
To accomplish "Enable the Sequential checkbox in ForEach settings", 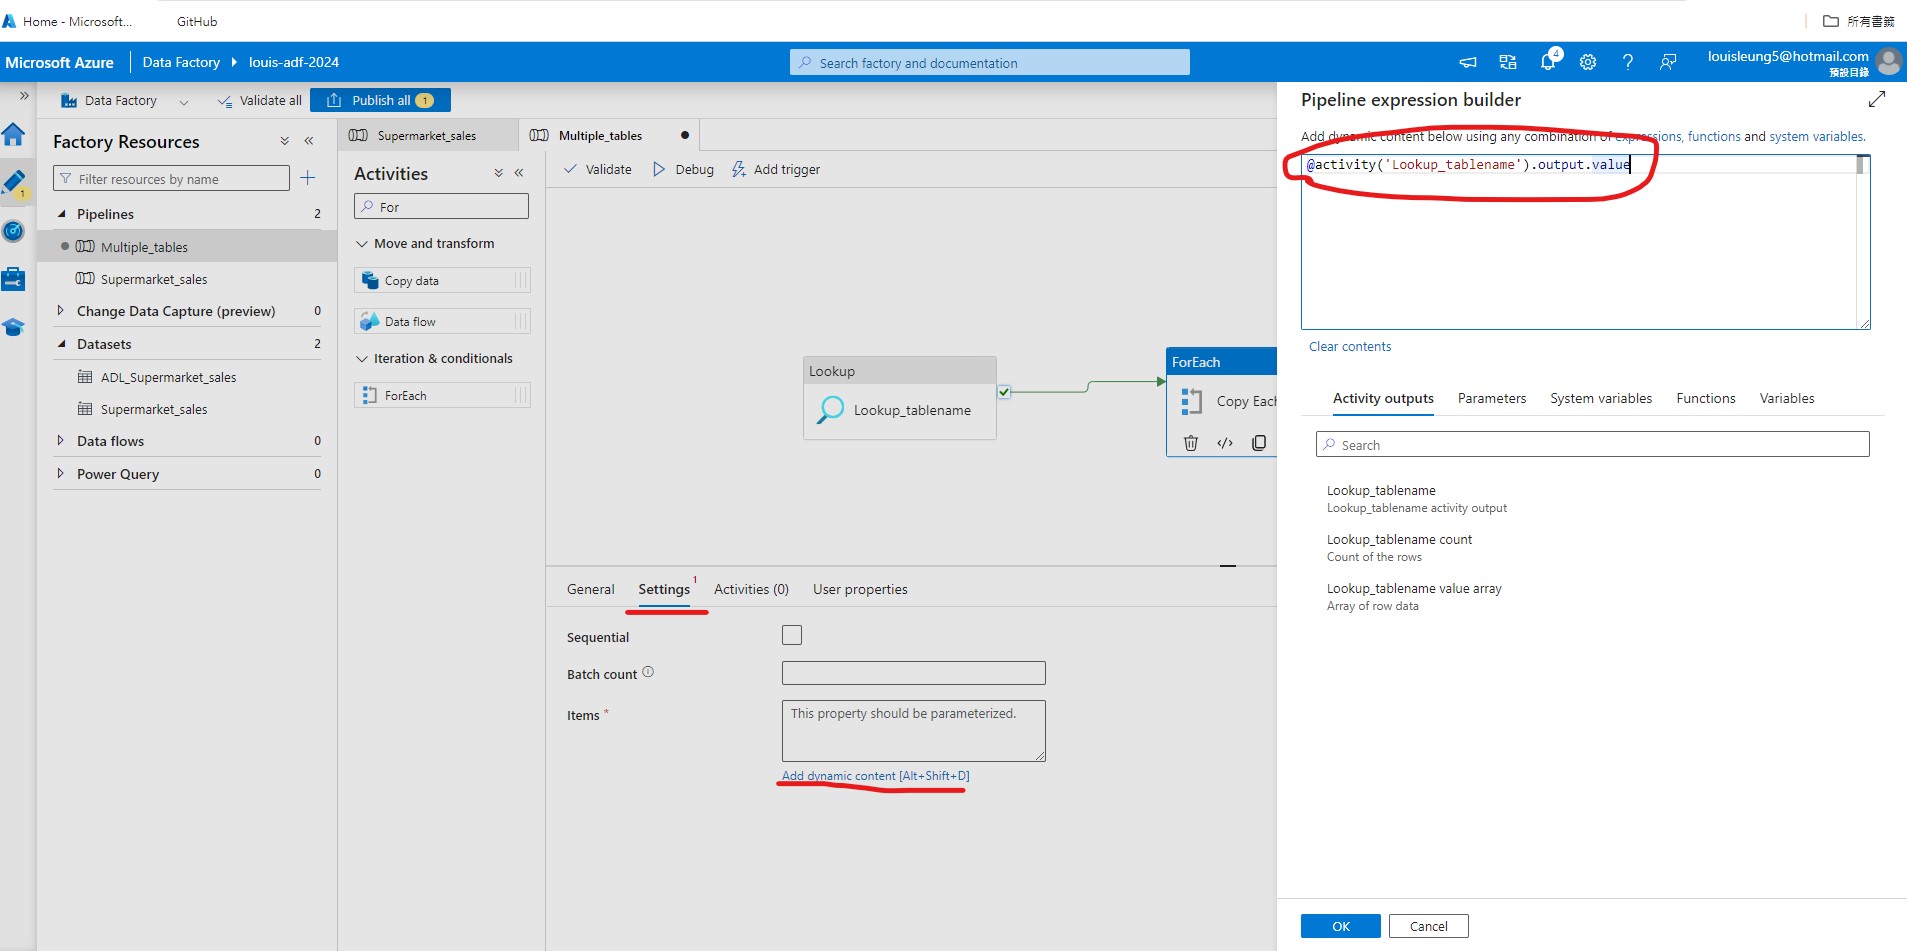I will point(791,634).
